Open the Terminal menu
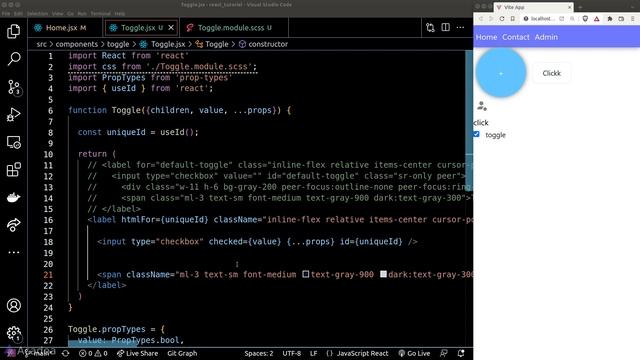Screen dimensions: 640x360 (x=100, y=13)
